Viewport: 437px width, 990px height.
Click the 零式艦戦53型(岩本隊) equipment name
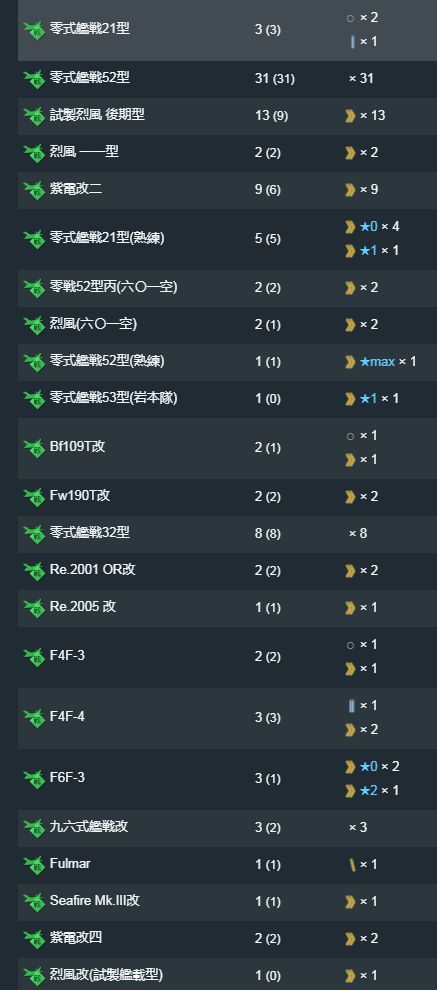coord(113,398)
